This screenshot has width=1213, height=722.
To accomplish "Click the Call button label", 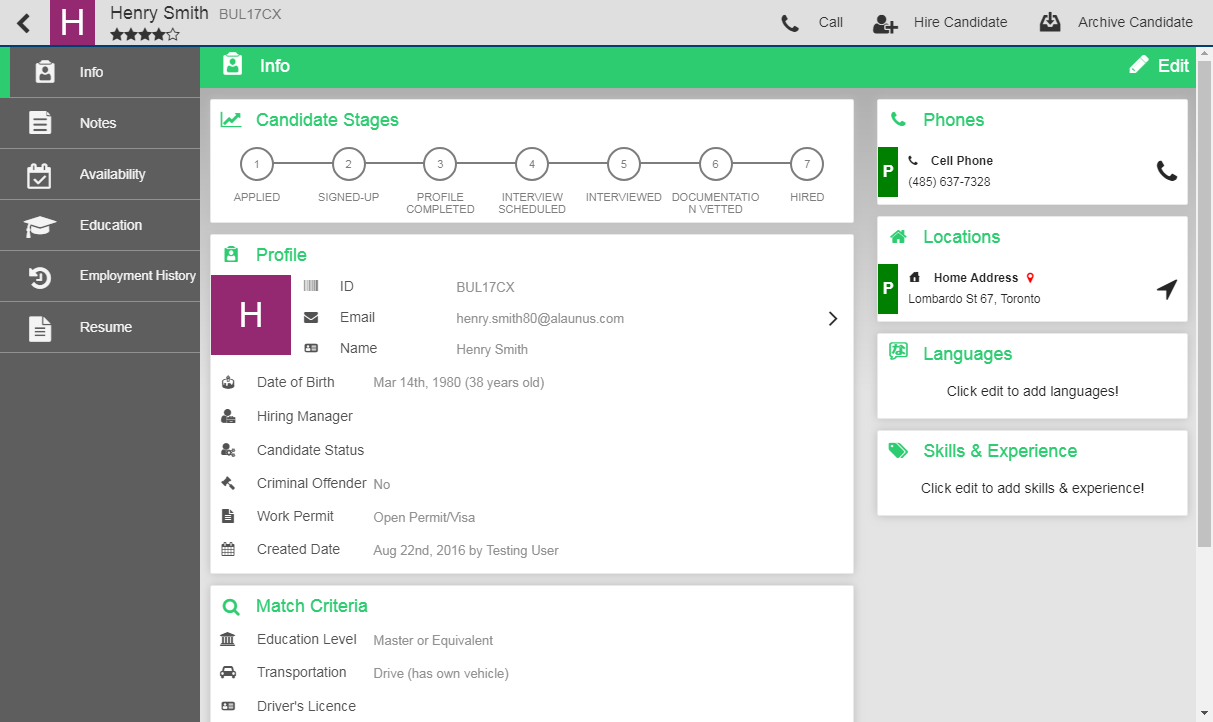I will click(x=831, y=22).
